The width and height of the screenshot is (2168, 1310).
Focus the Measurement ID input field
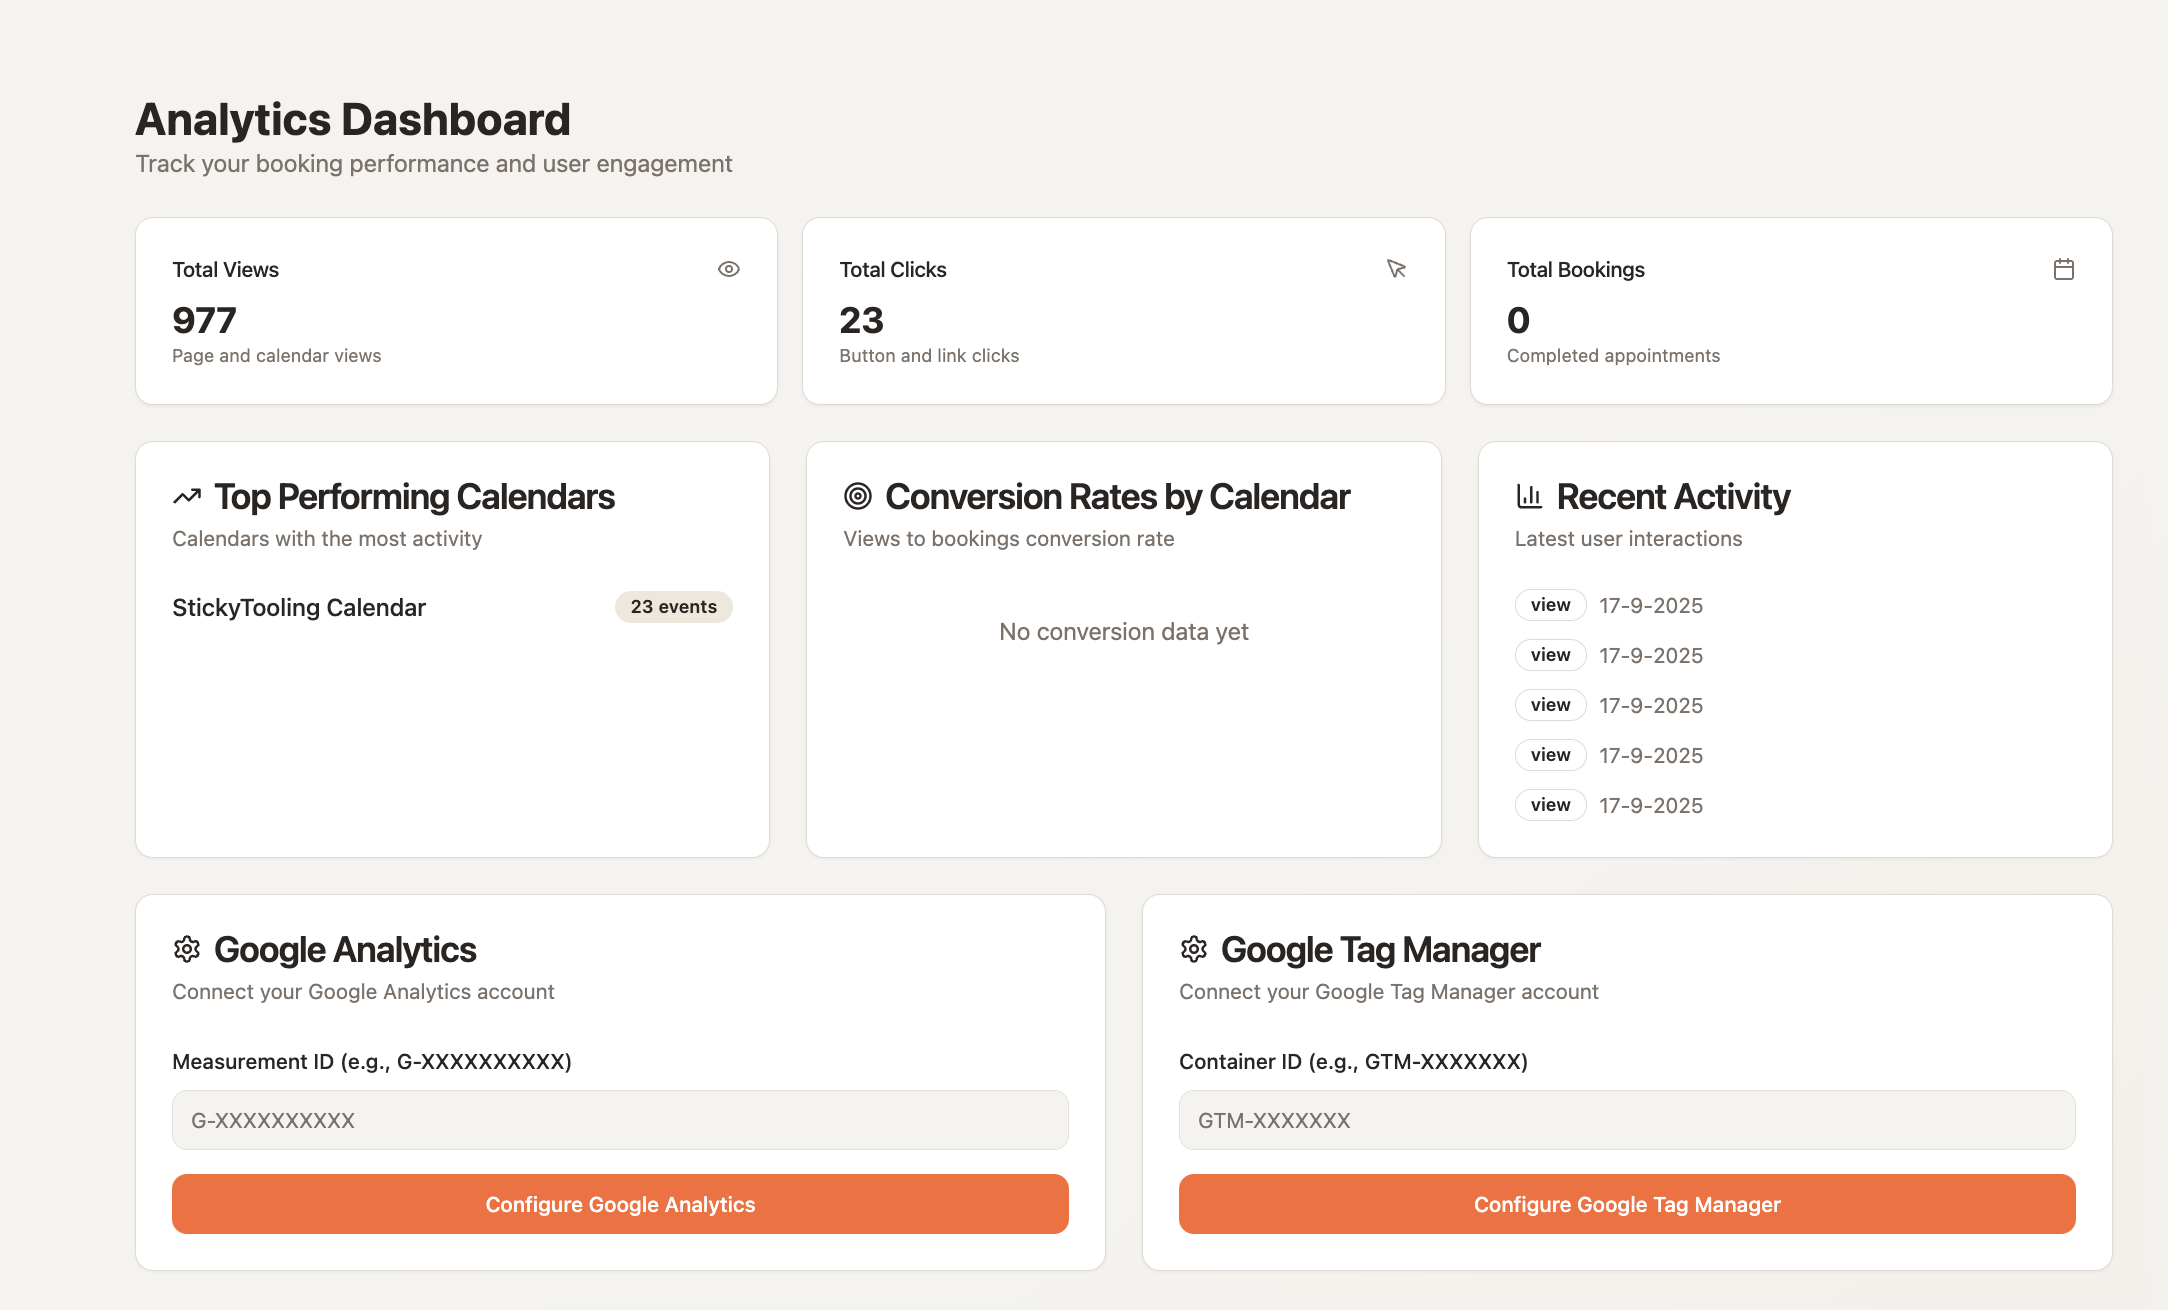(x=620, y=1120)
